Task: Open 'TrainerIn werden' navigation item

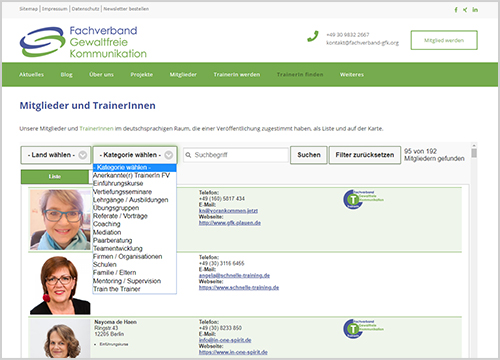Action: tap(237, 74)
